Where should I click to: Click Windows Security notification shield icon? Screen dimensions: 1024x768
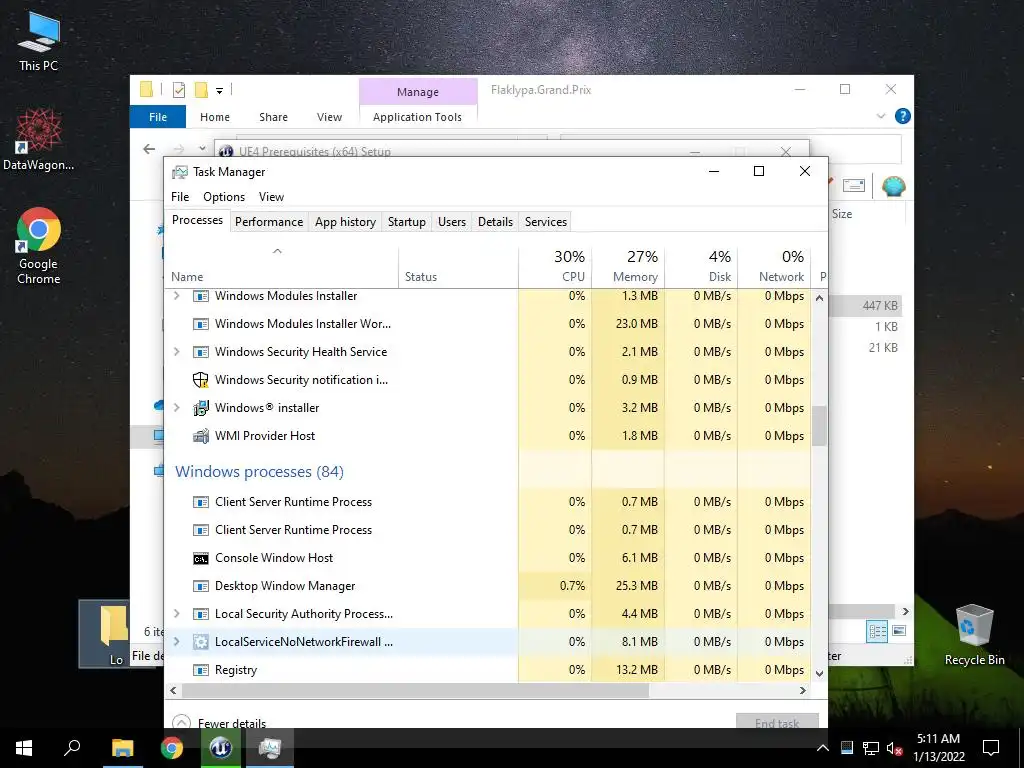[x=200, y=380]
